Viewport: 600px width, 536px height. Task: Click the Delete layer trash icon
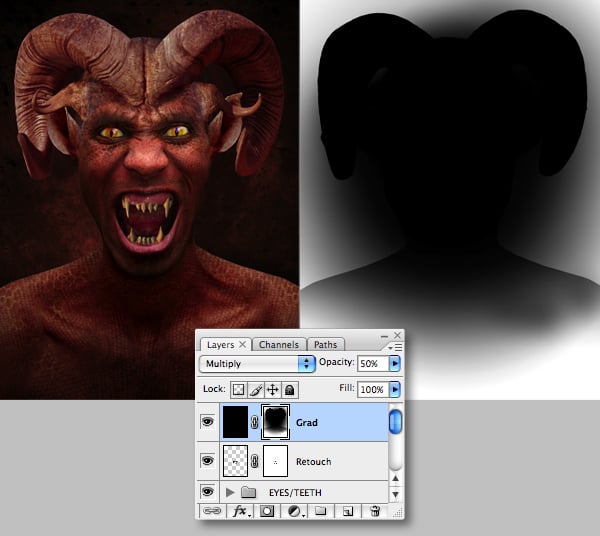[x=375, y=511]
